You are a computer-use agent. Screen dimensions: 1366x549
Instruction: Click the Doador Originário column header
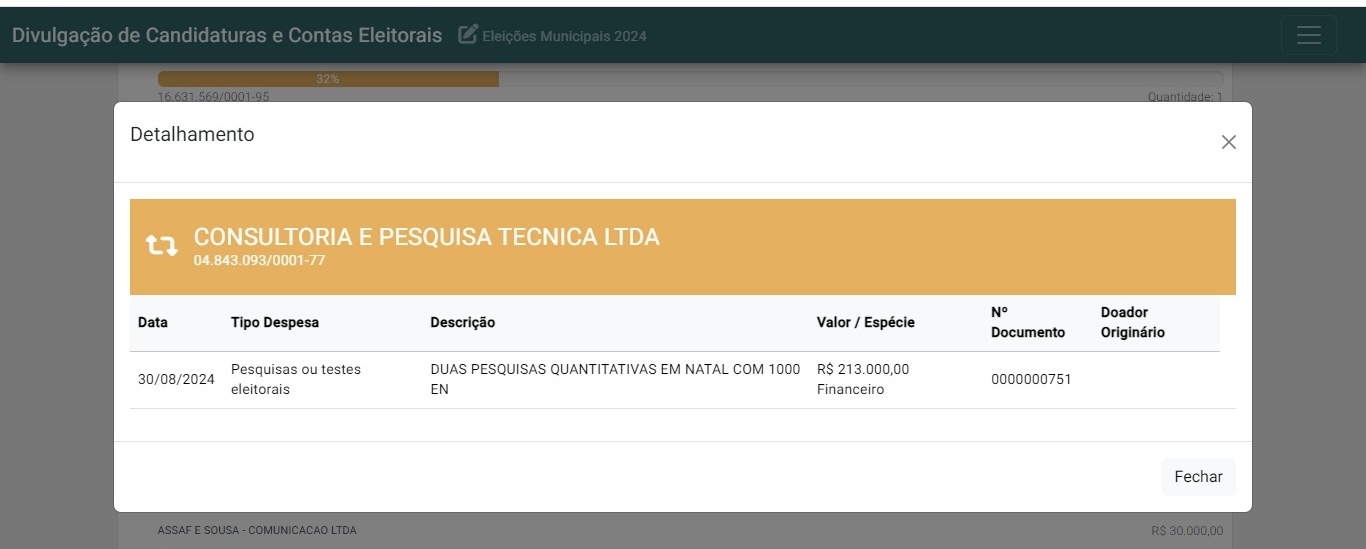(1133, 322)
